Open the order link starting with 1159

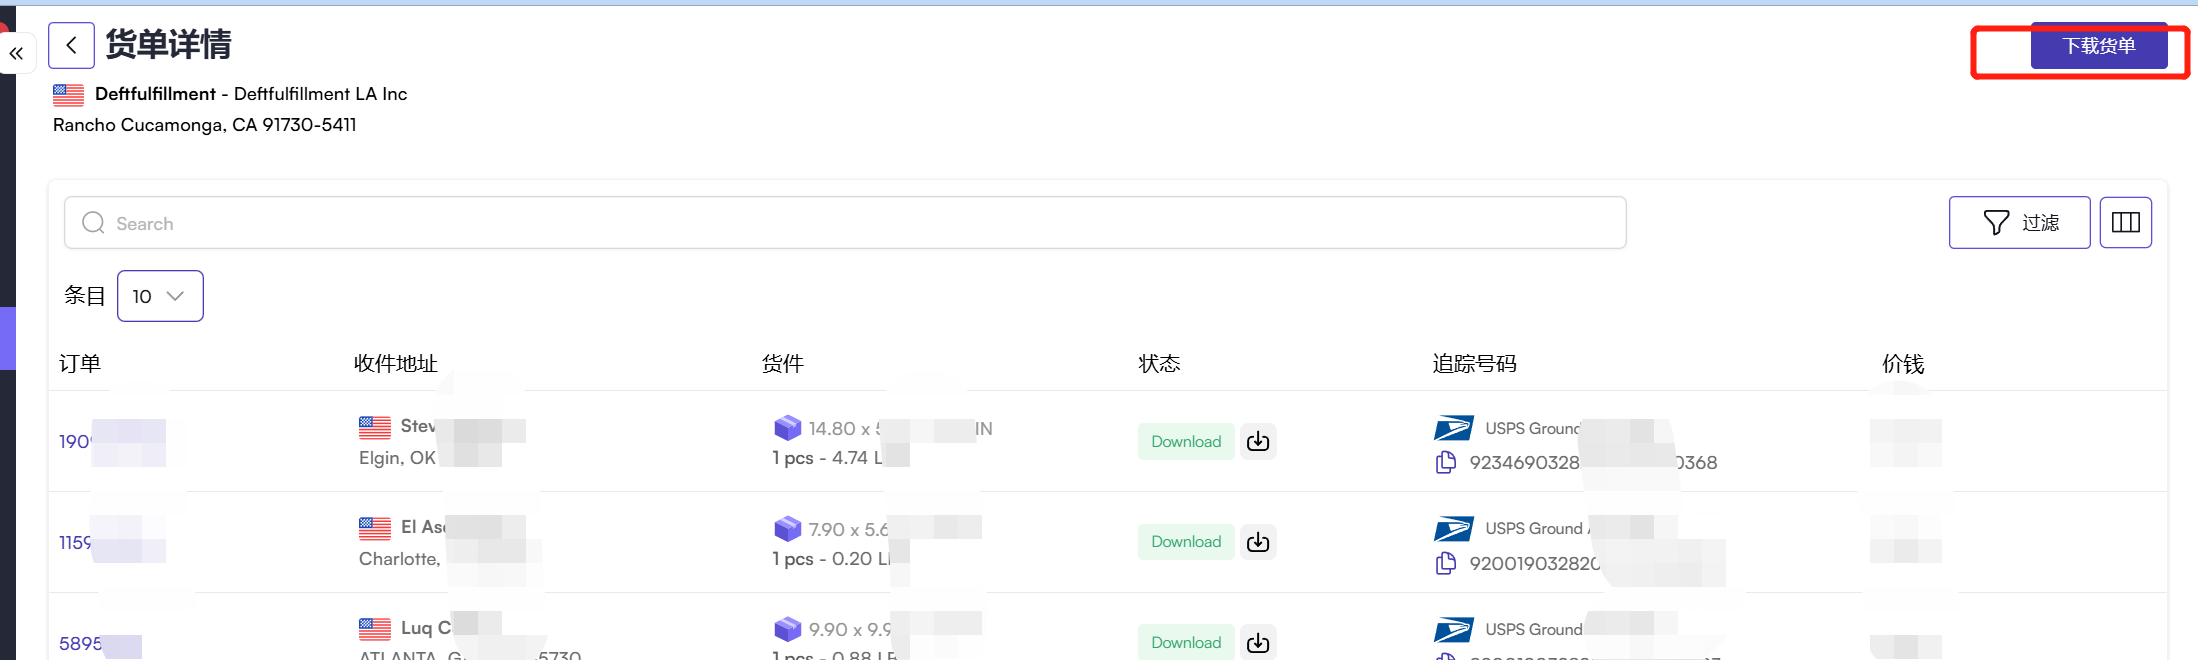[x=75, y=542]
